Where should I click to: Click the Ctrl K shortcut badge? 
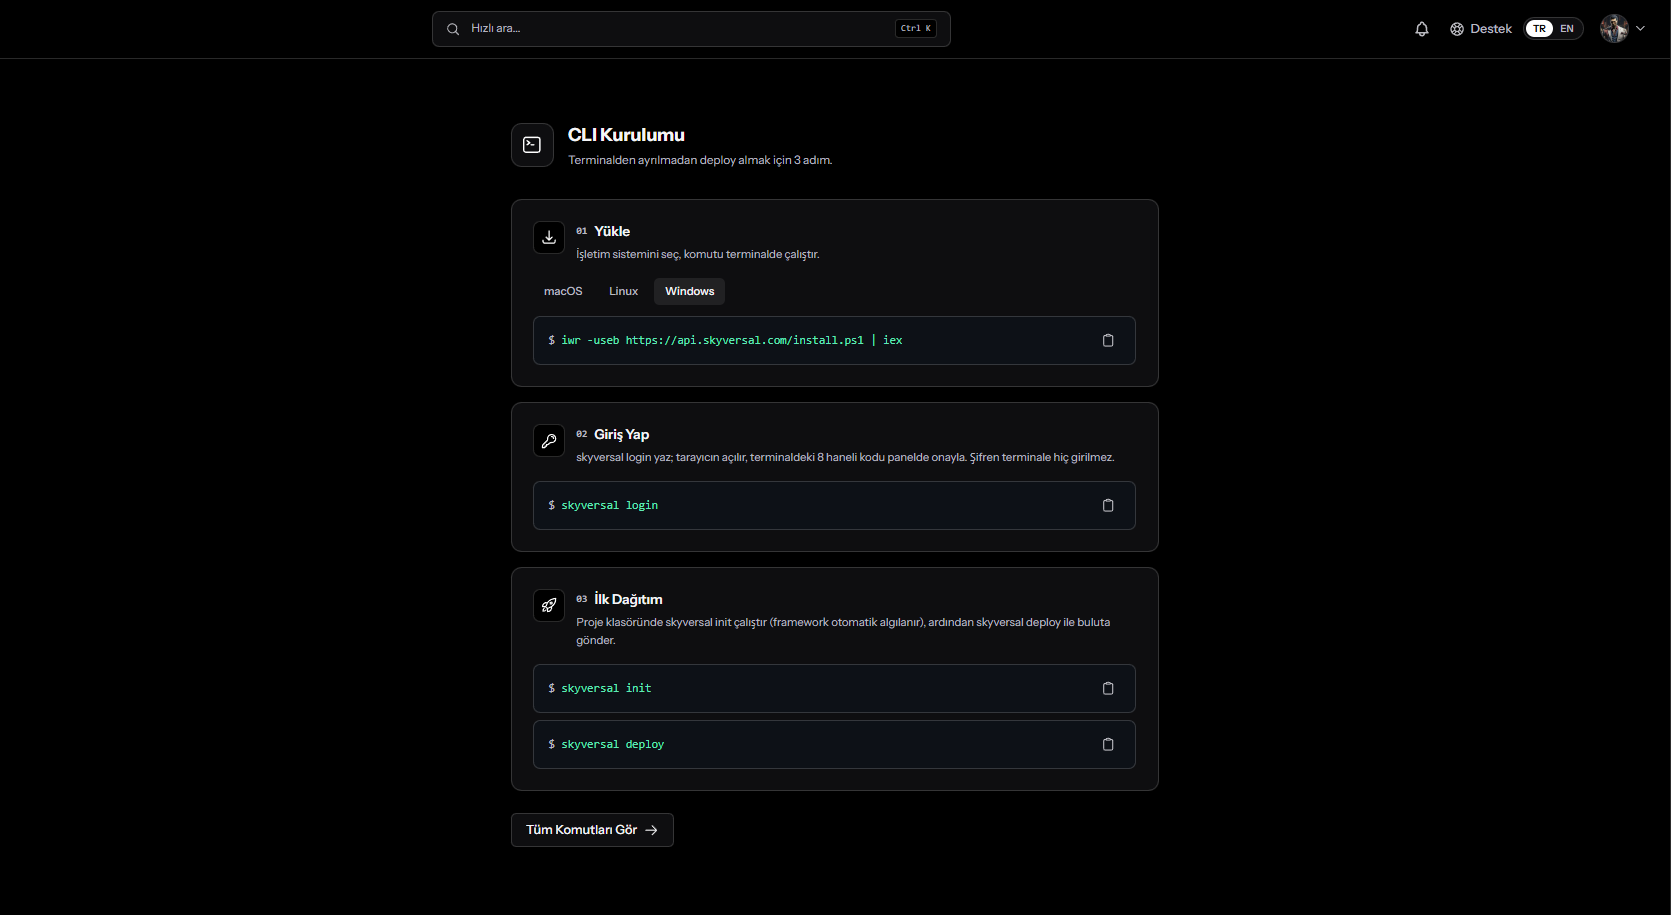(916, 29)
